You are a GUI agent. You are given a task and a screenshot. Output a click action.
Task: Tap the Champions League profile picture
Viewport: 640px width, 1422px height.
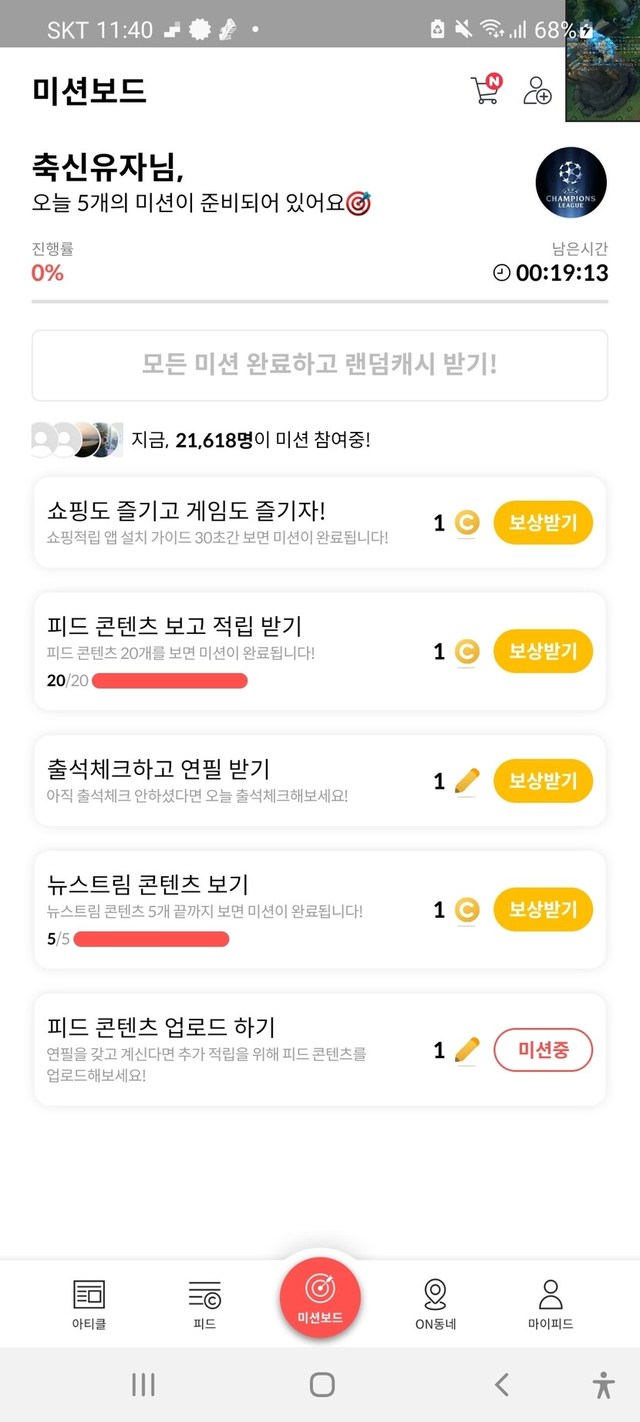point(571,183)
